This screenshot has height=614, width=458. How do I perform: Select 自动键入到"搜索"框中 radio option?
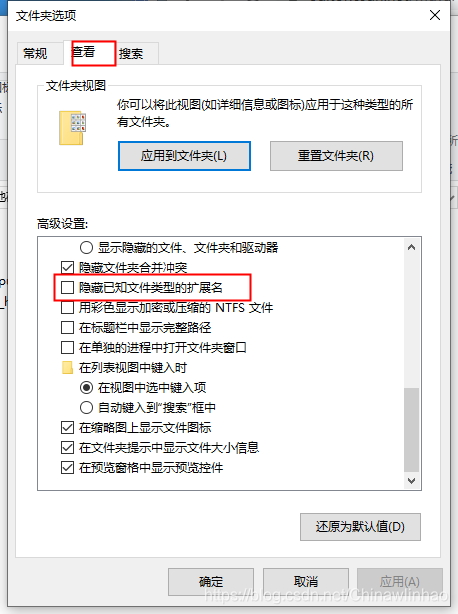pyautogui.click(x=86, y=407)
